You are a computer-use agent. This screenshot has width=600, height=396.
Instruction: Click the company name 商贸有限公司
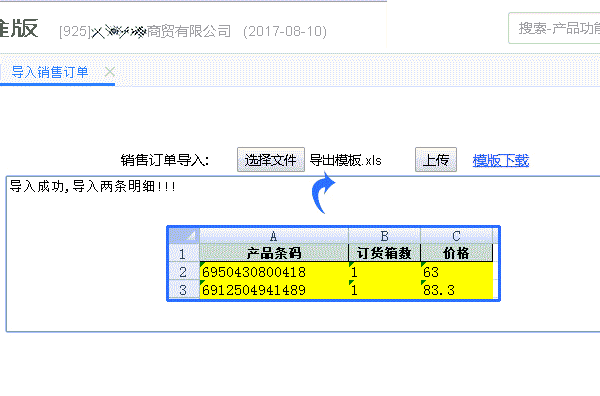[189, 31]
